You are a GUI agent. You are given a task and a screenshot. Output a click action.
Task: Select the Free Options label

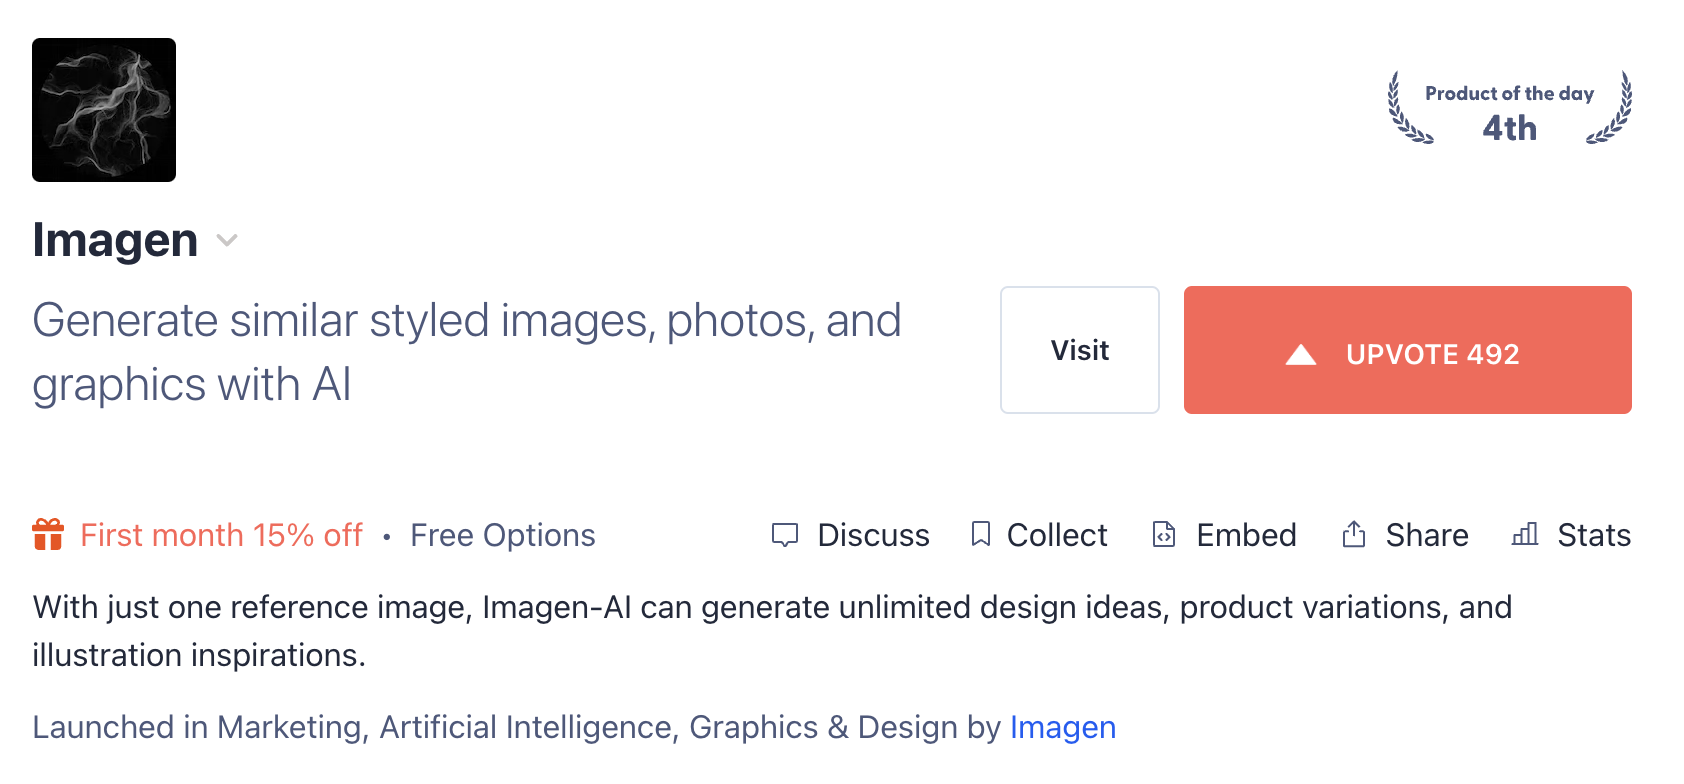[x=502, y=535]
